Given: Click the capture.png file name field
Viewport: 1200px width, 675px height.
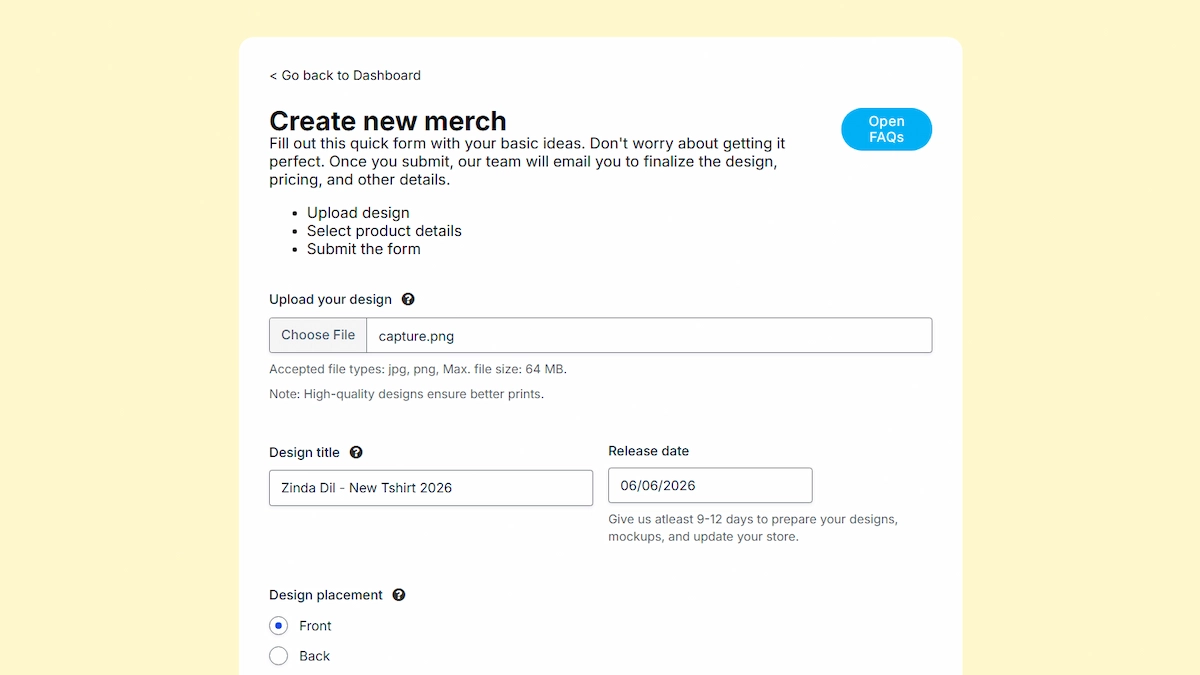Looking at the screenshot, I should [650, 335].
